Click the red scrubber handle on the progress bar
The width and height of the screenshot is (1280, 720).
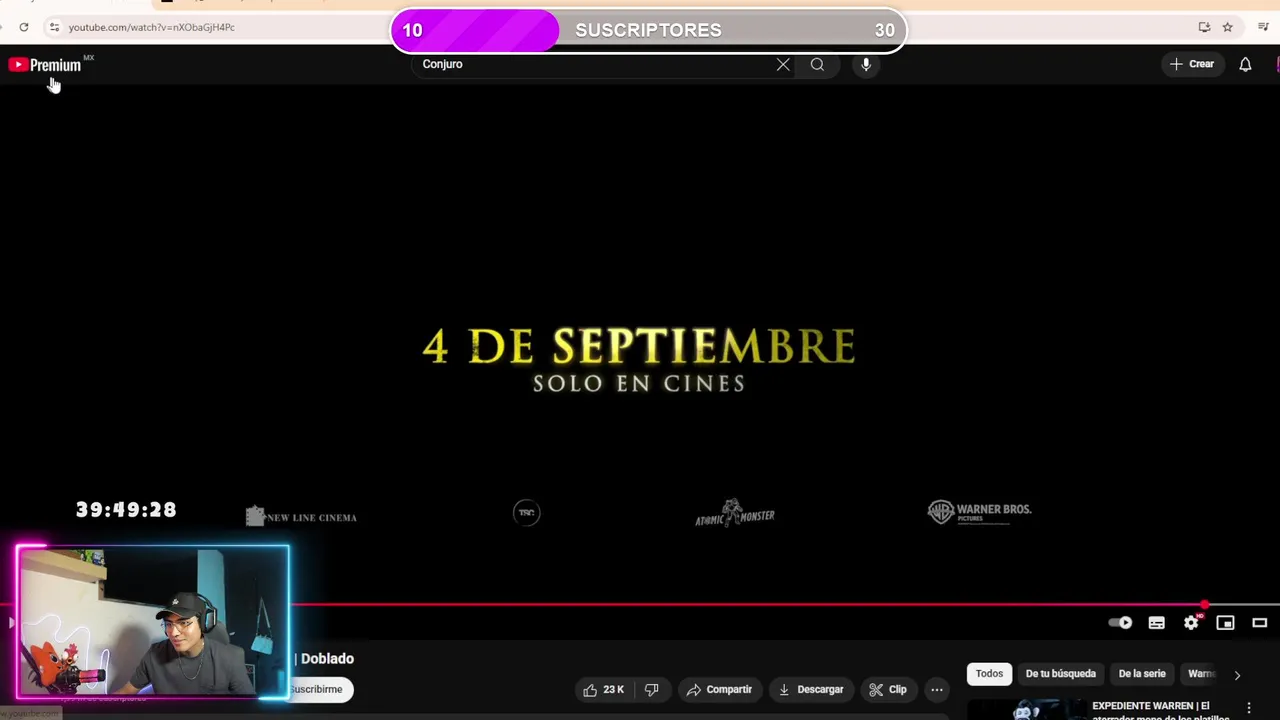(1205, 604)
